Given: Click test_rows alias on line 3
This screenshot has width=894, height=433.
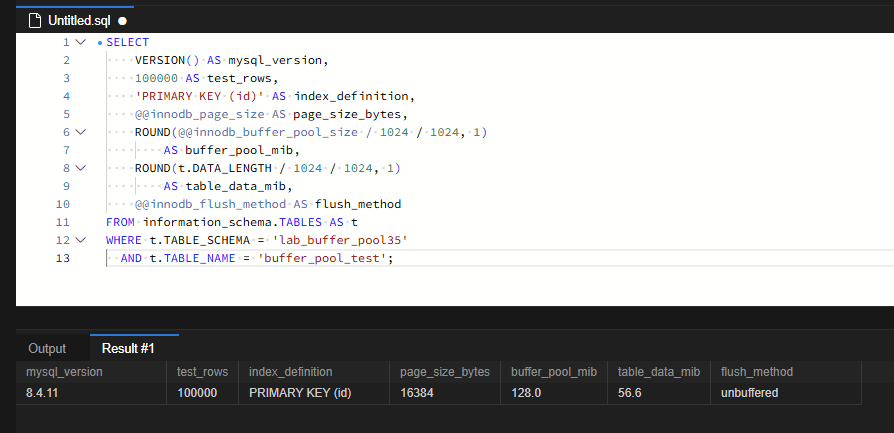Looking at the screenshot, I should coord(239,79).
